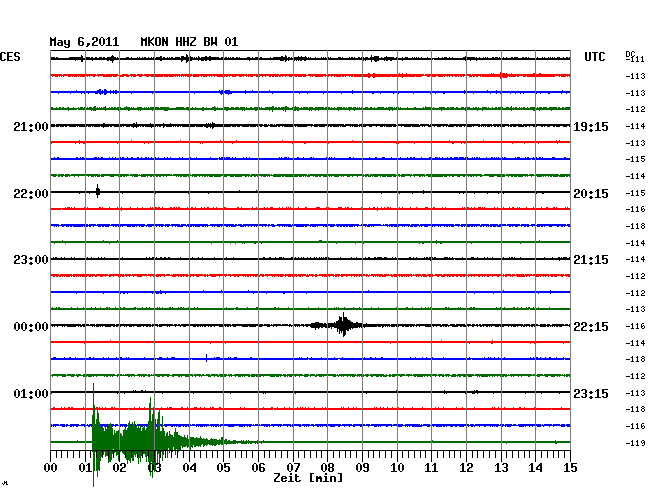
Task: Click the "14" minute axis label
Action: (x=535, y=468)
